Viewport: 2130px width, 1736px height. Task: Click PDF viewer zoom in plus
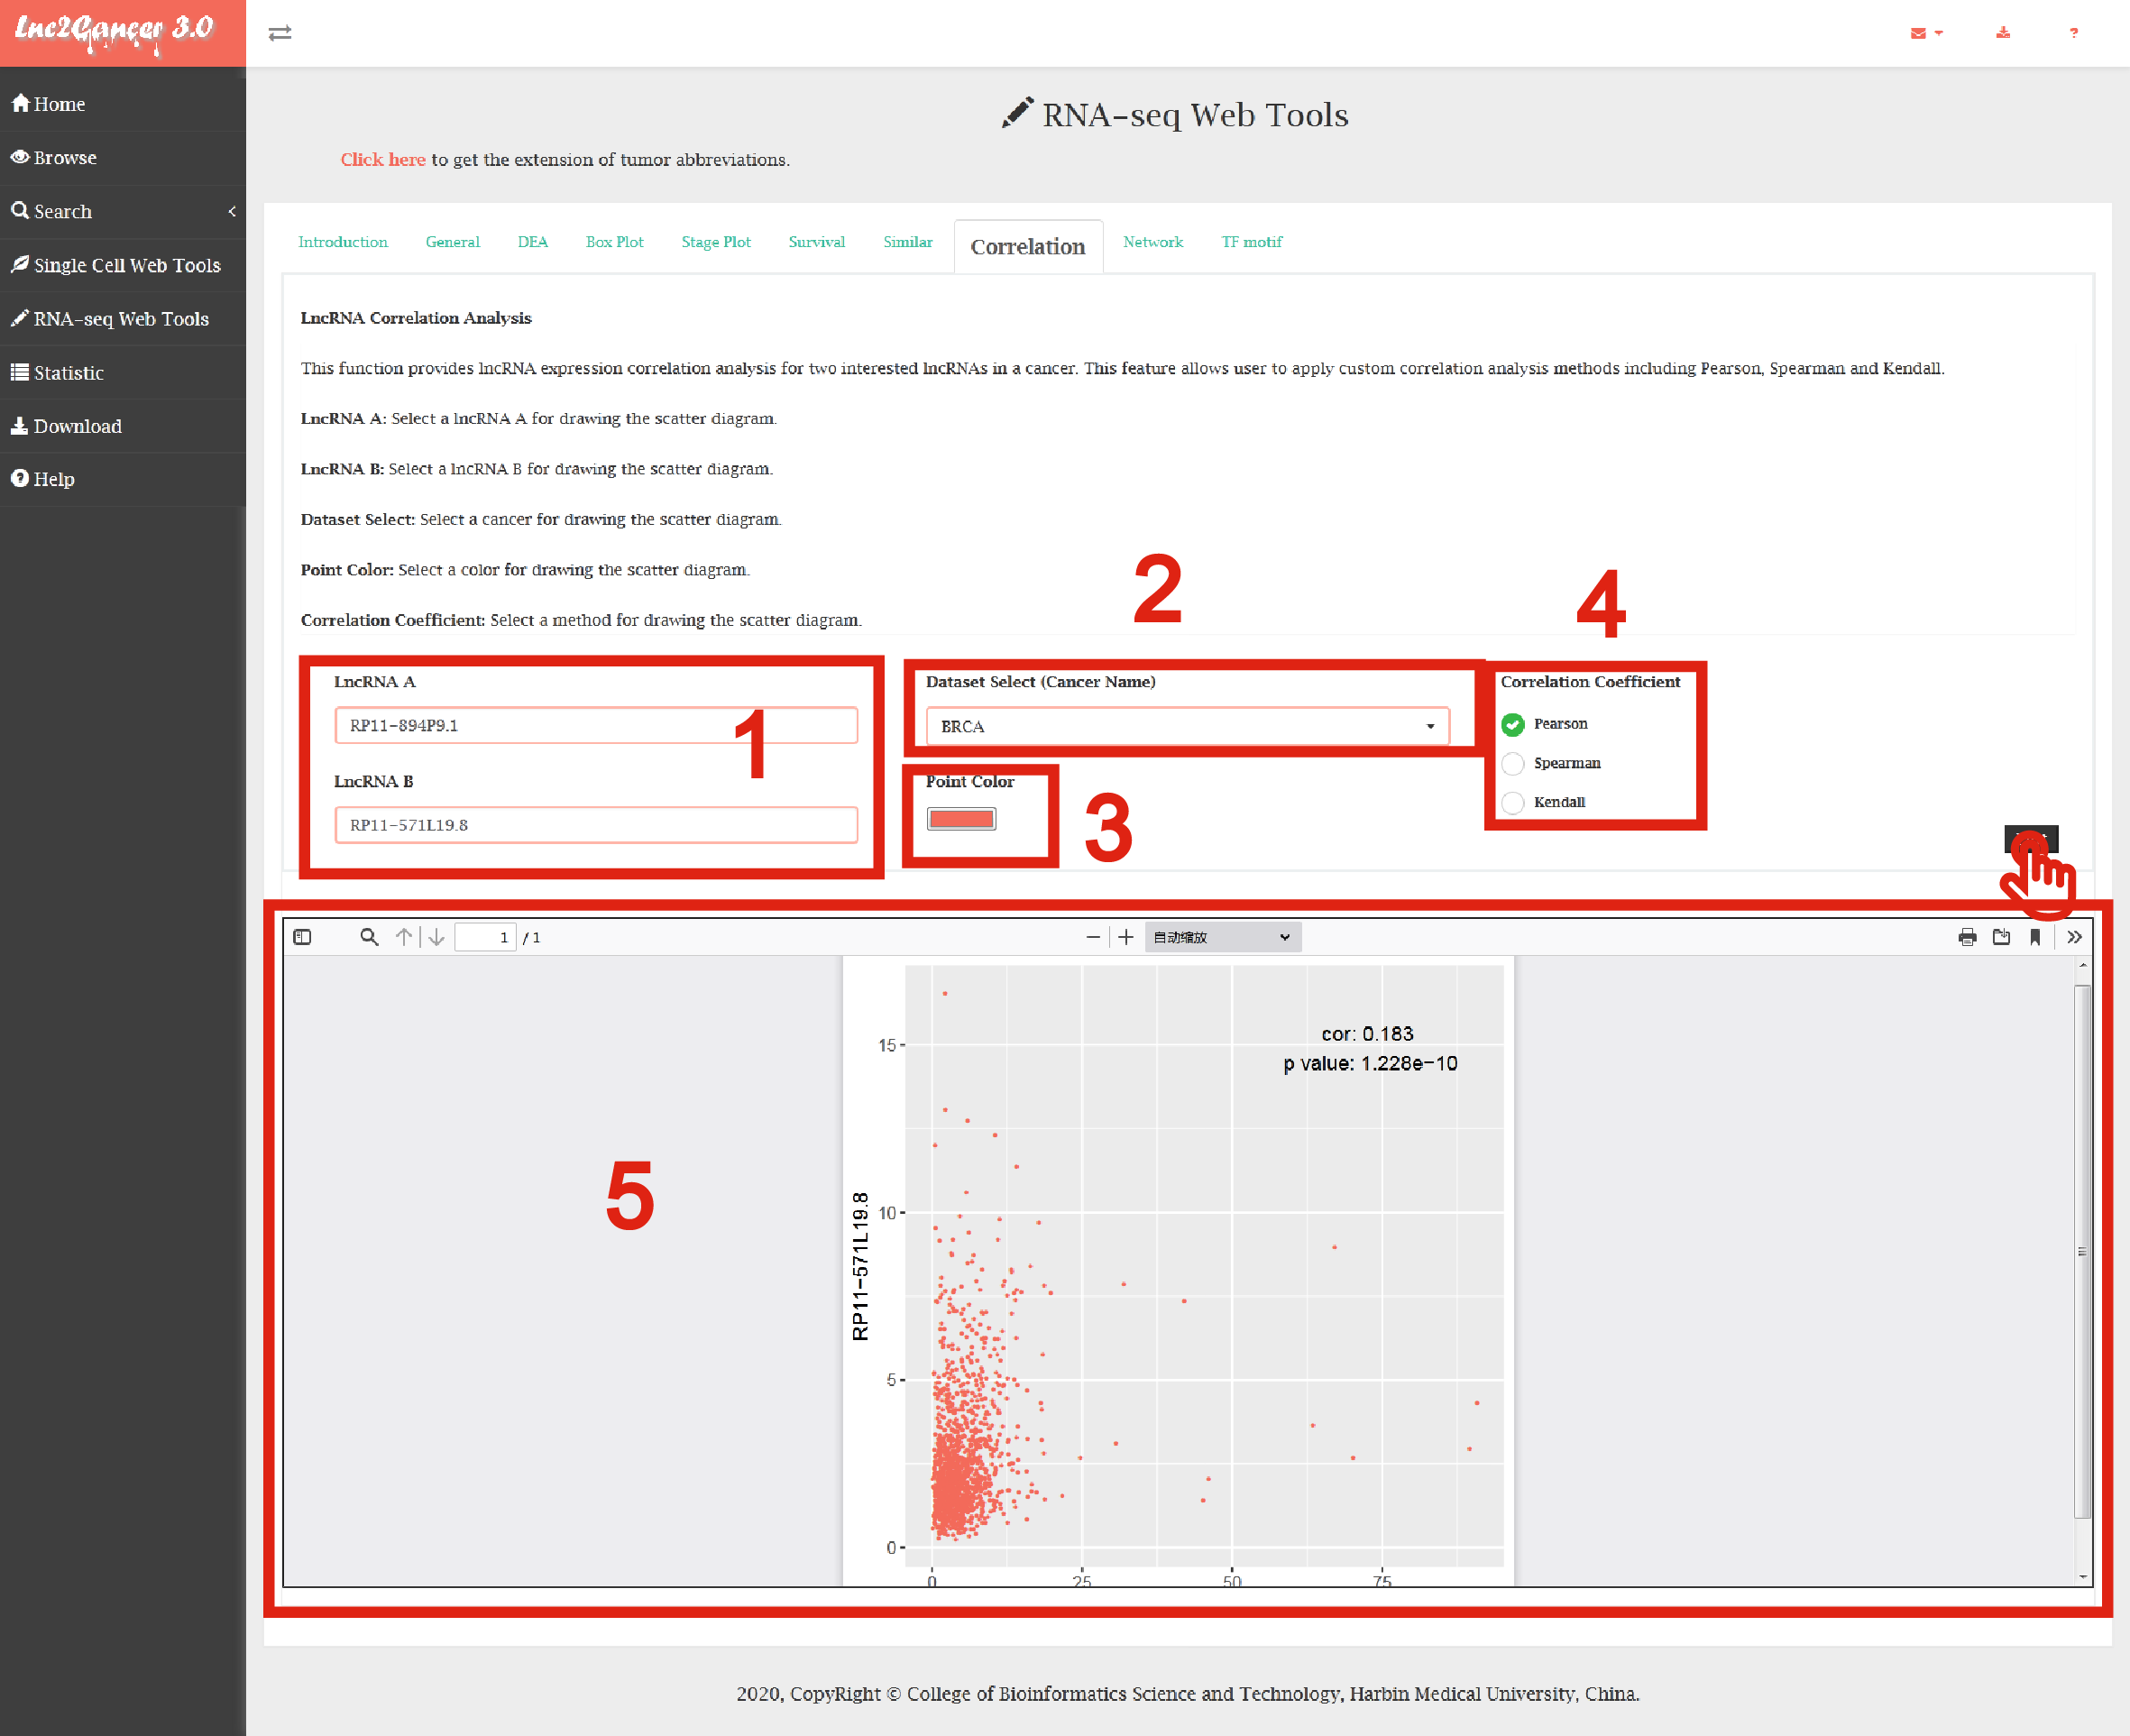(x=1126, y=937)
